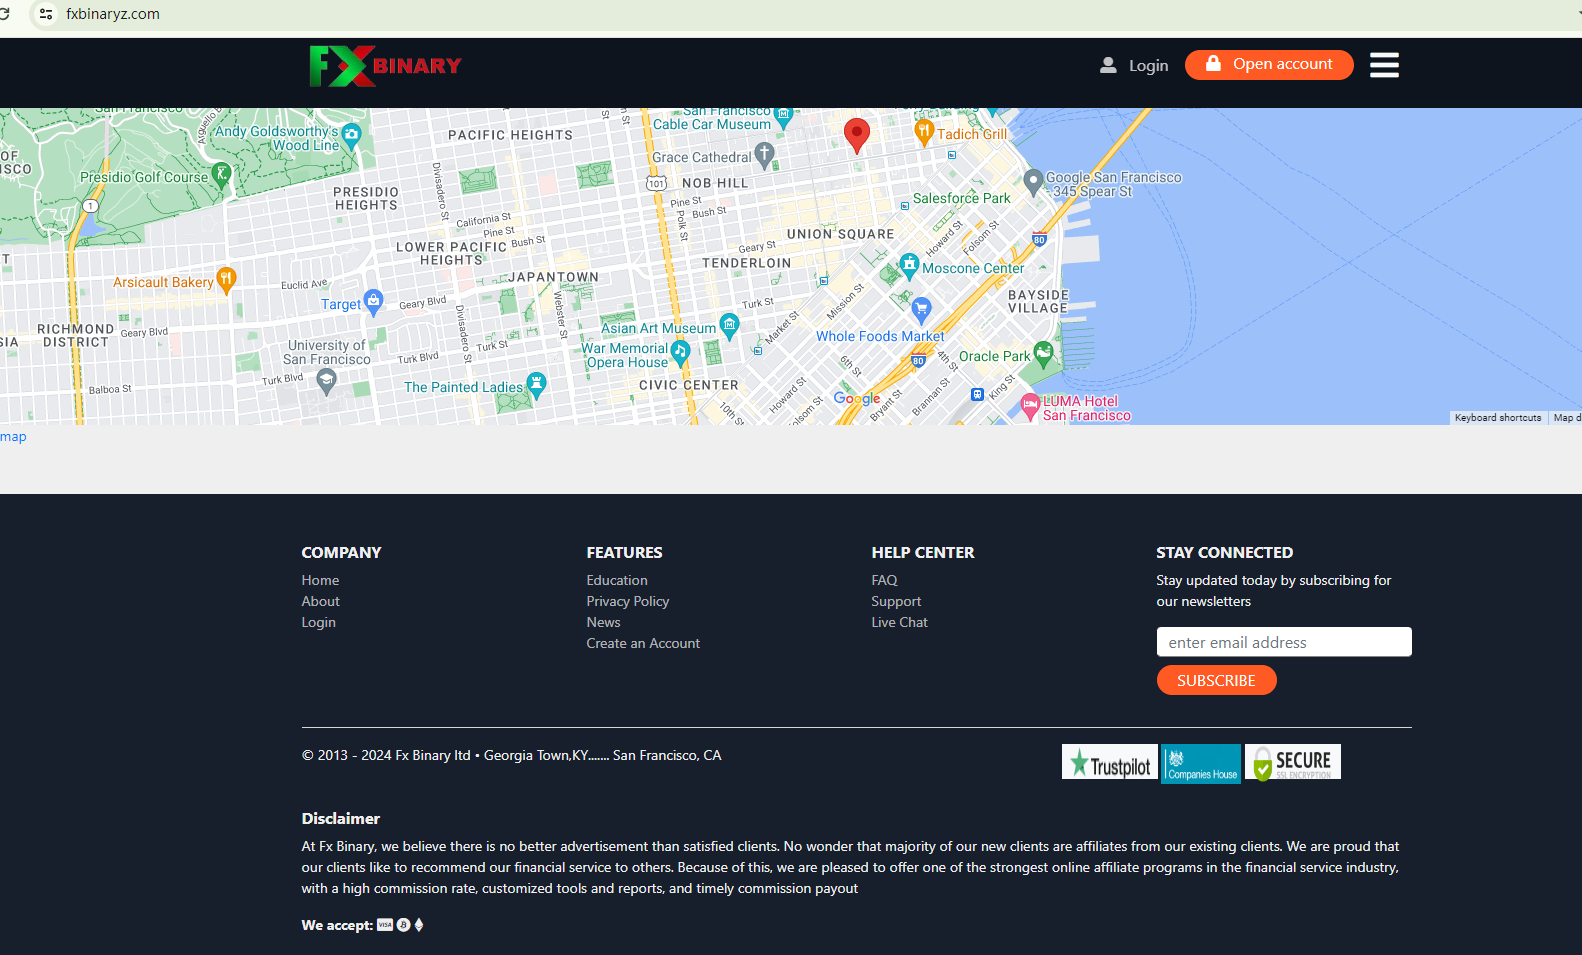
Task: Click the War Memorial Opera House marker
Action: click(x=680, y=352)
